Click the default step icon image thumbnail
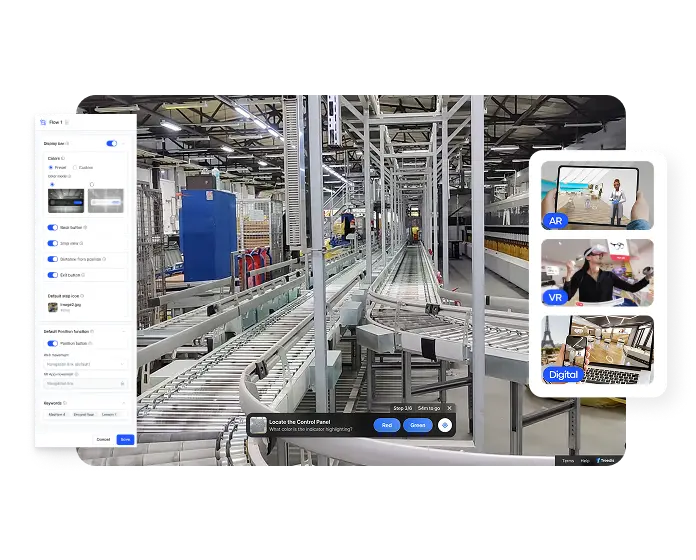Screen dimensions: 696x560 (x=53, y=307)
